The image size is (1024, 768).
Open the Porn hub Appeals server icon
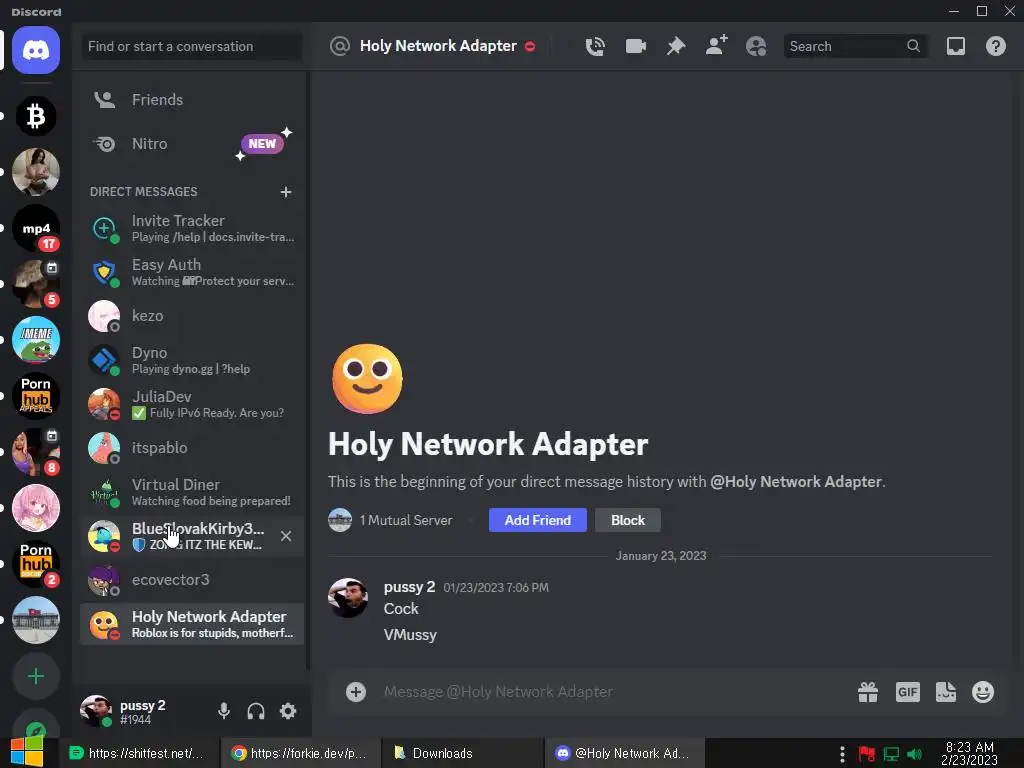pyautogui.click(x=36, y=396)
